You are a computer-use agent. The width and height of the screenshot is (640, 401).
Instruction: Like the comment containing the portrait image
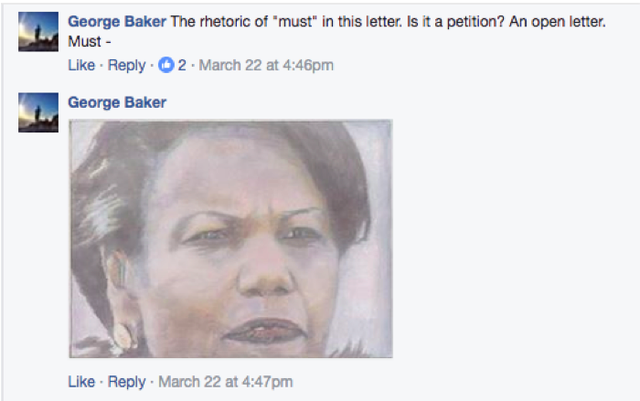(81, 382)
